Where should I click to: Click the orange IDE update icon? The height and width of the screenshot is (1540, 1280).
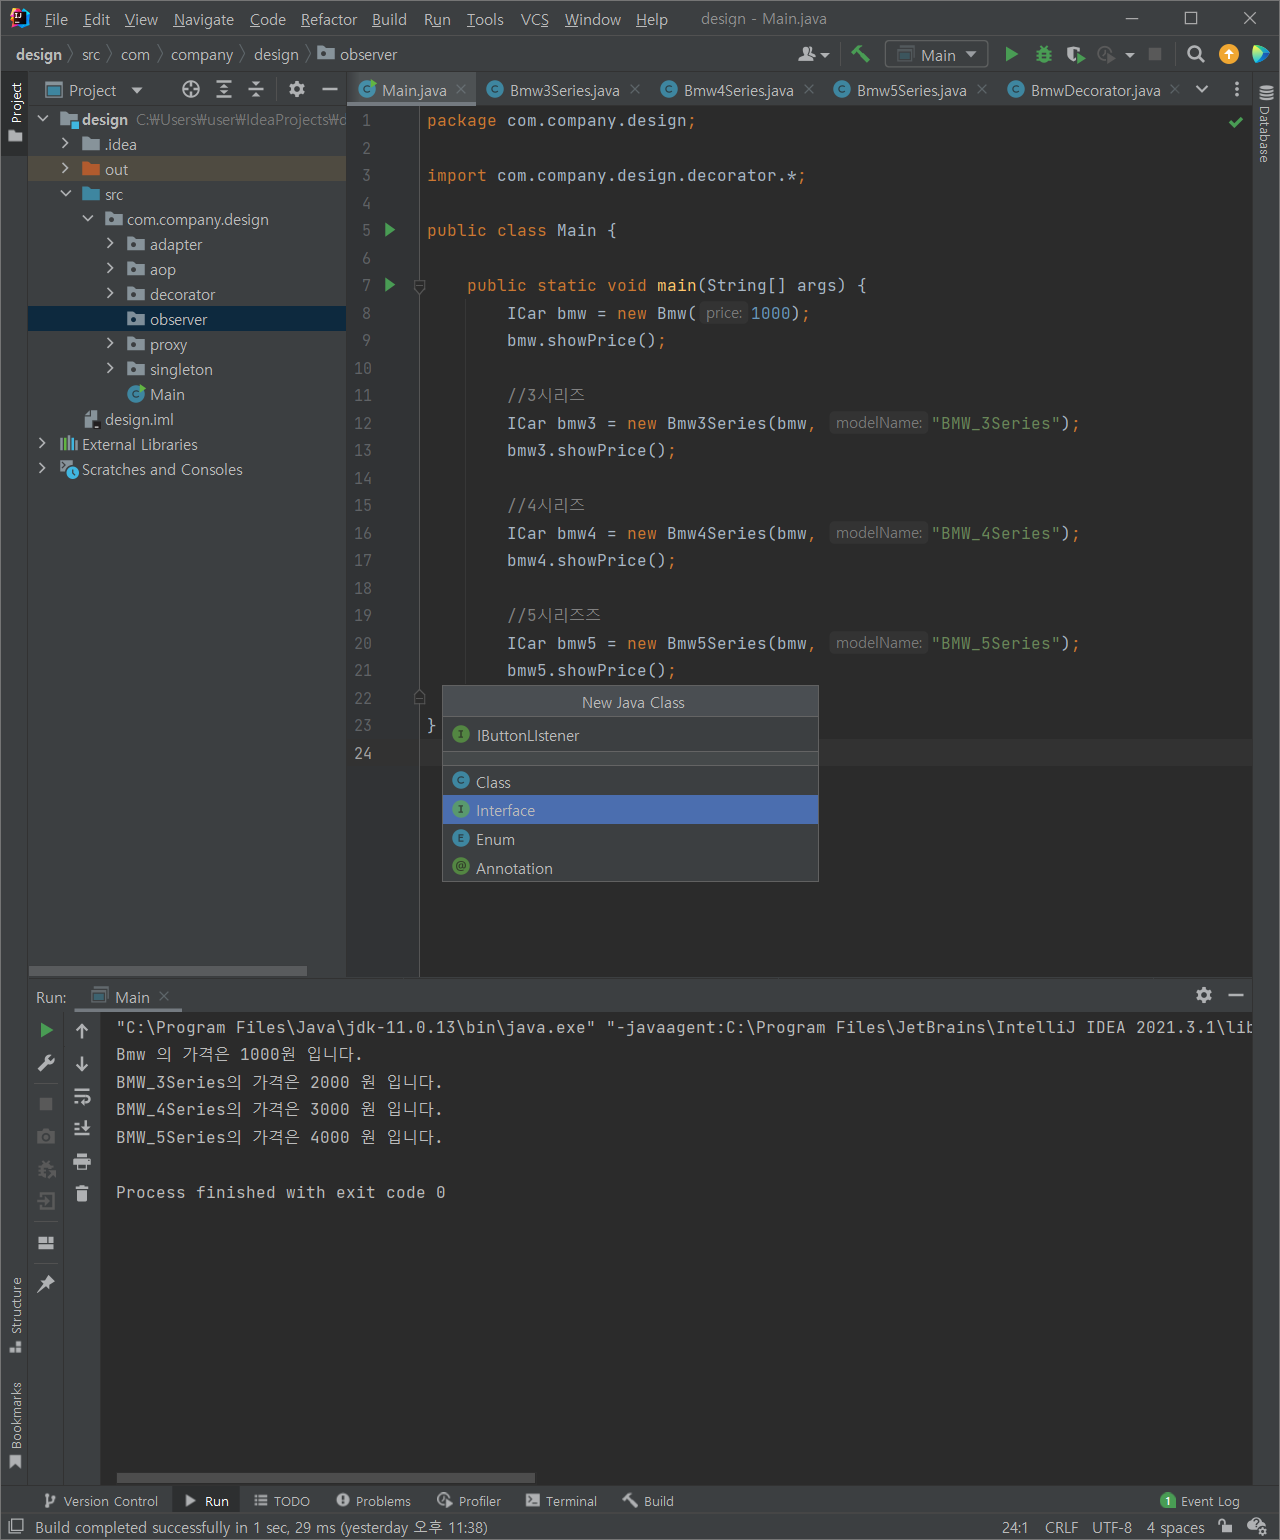[x=1229, y=54]
